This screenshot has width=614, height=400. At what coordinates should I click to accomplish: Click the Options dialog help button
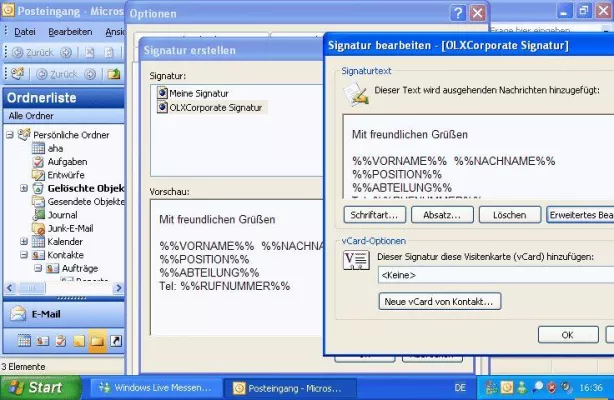tap(457, 13)
